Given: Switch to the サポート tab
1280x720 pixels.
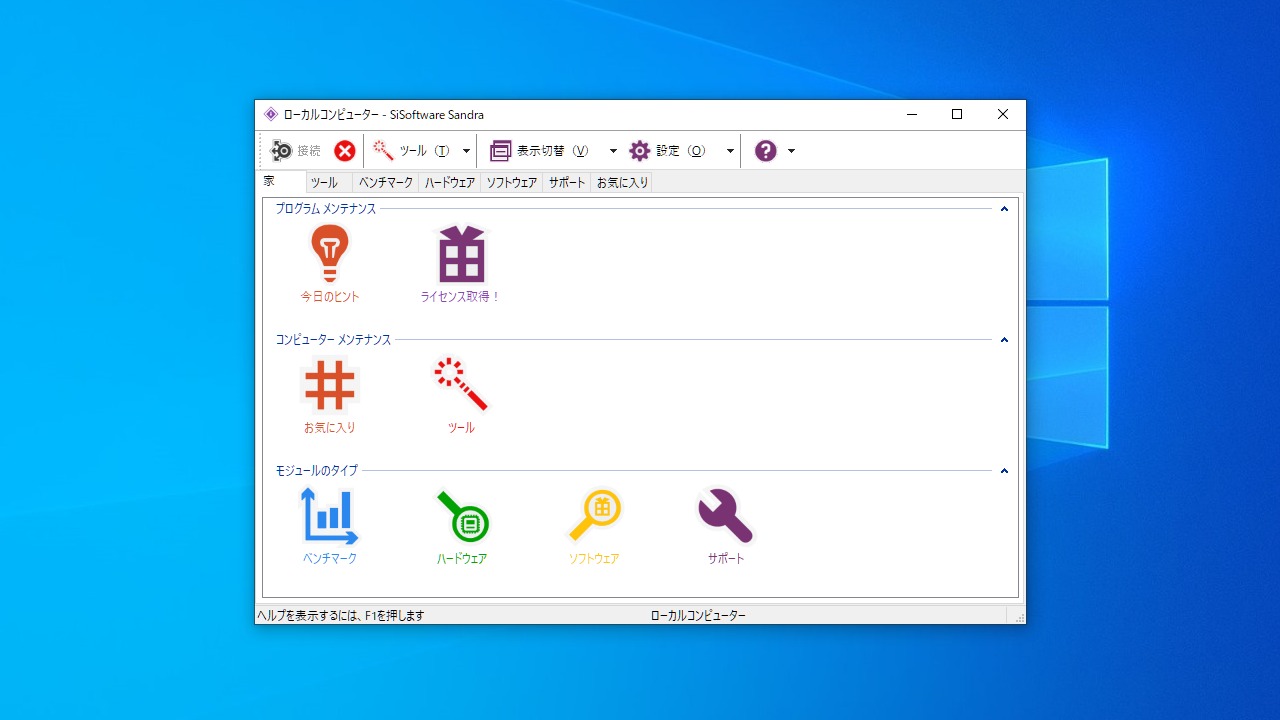Looking at the screenshot, I should tap(567, 183).
